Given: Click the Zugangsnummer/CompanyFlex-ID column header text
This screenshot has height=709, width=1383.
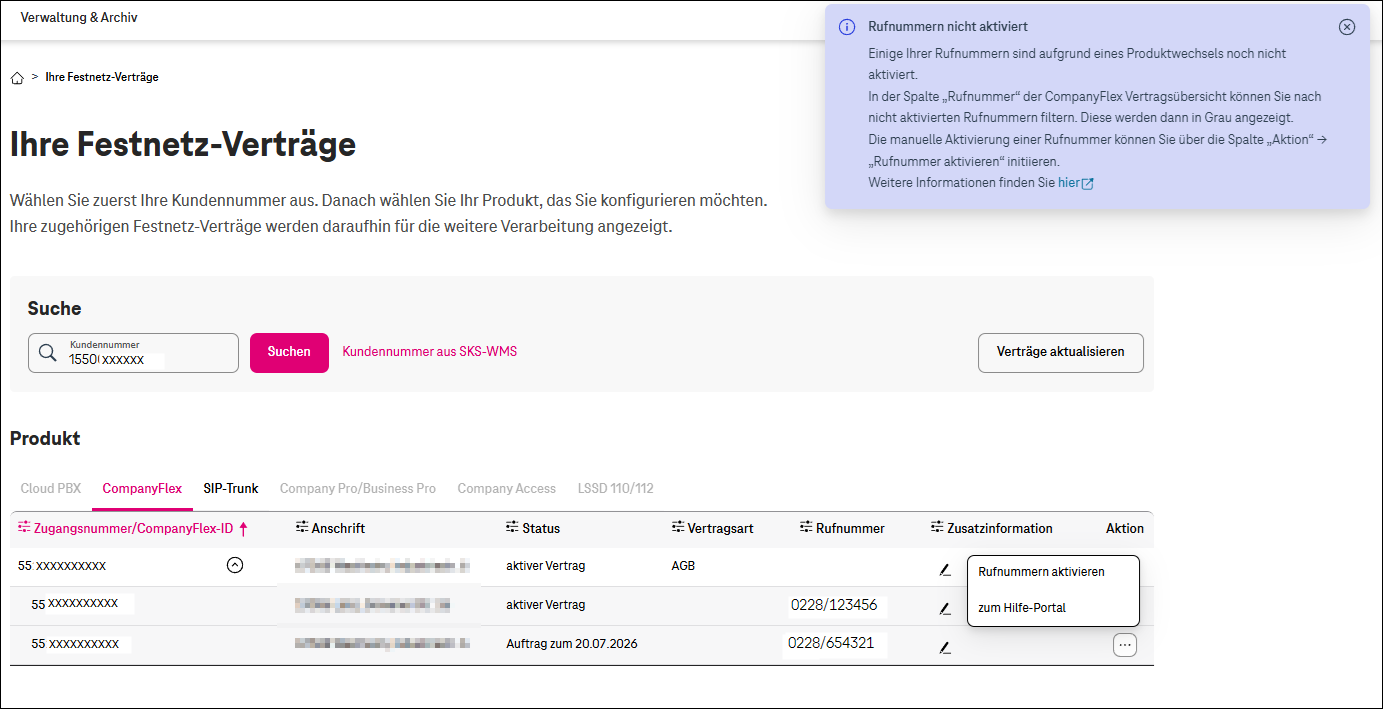Looking at the screenshot, I should tap(133, 528).
